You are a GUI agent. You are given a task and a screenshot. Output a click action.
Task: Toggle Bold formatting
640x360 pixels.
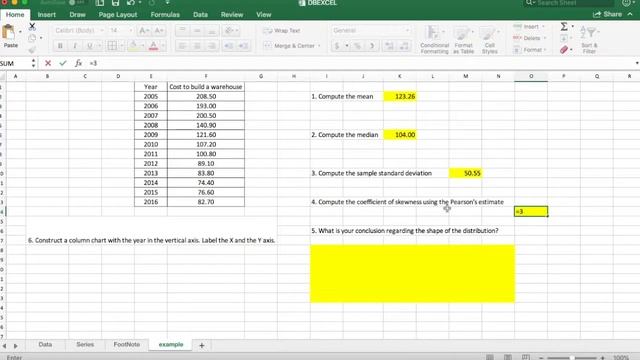tap(60, 46)
